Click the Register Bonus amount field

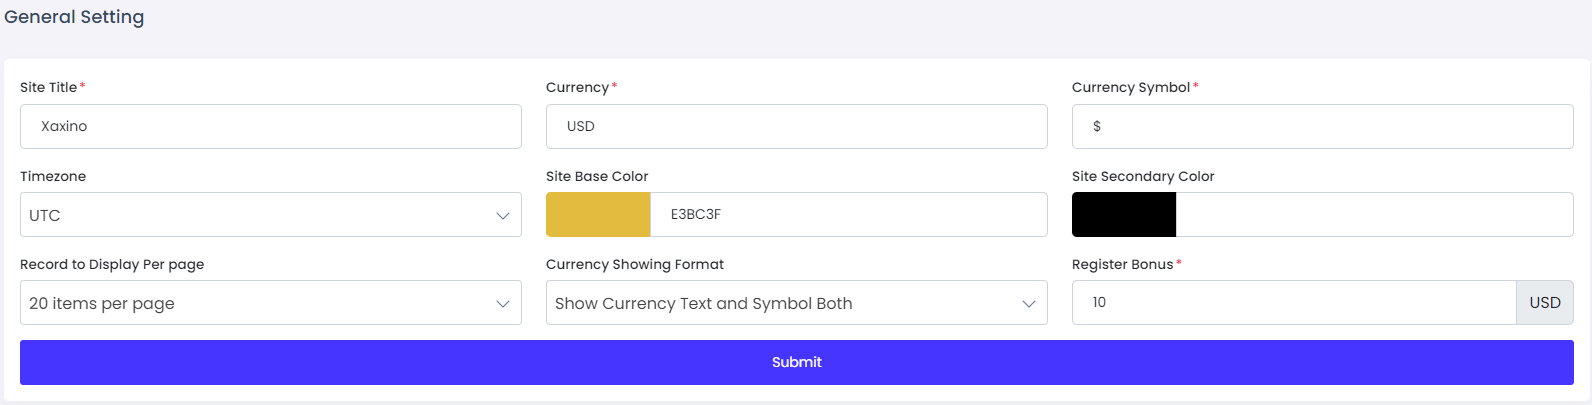1294,303
